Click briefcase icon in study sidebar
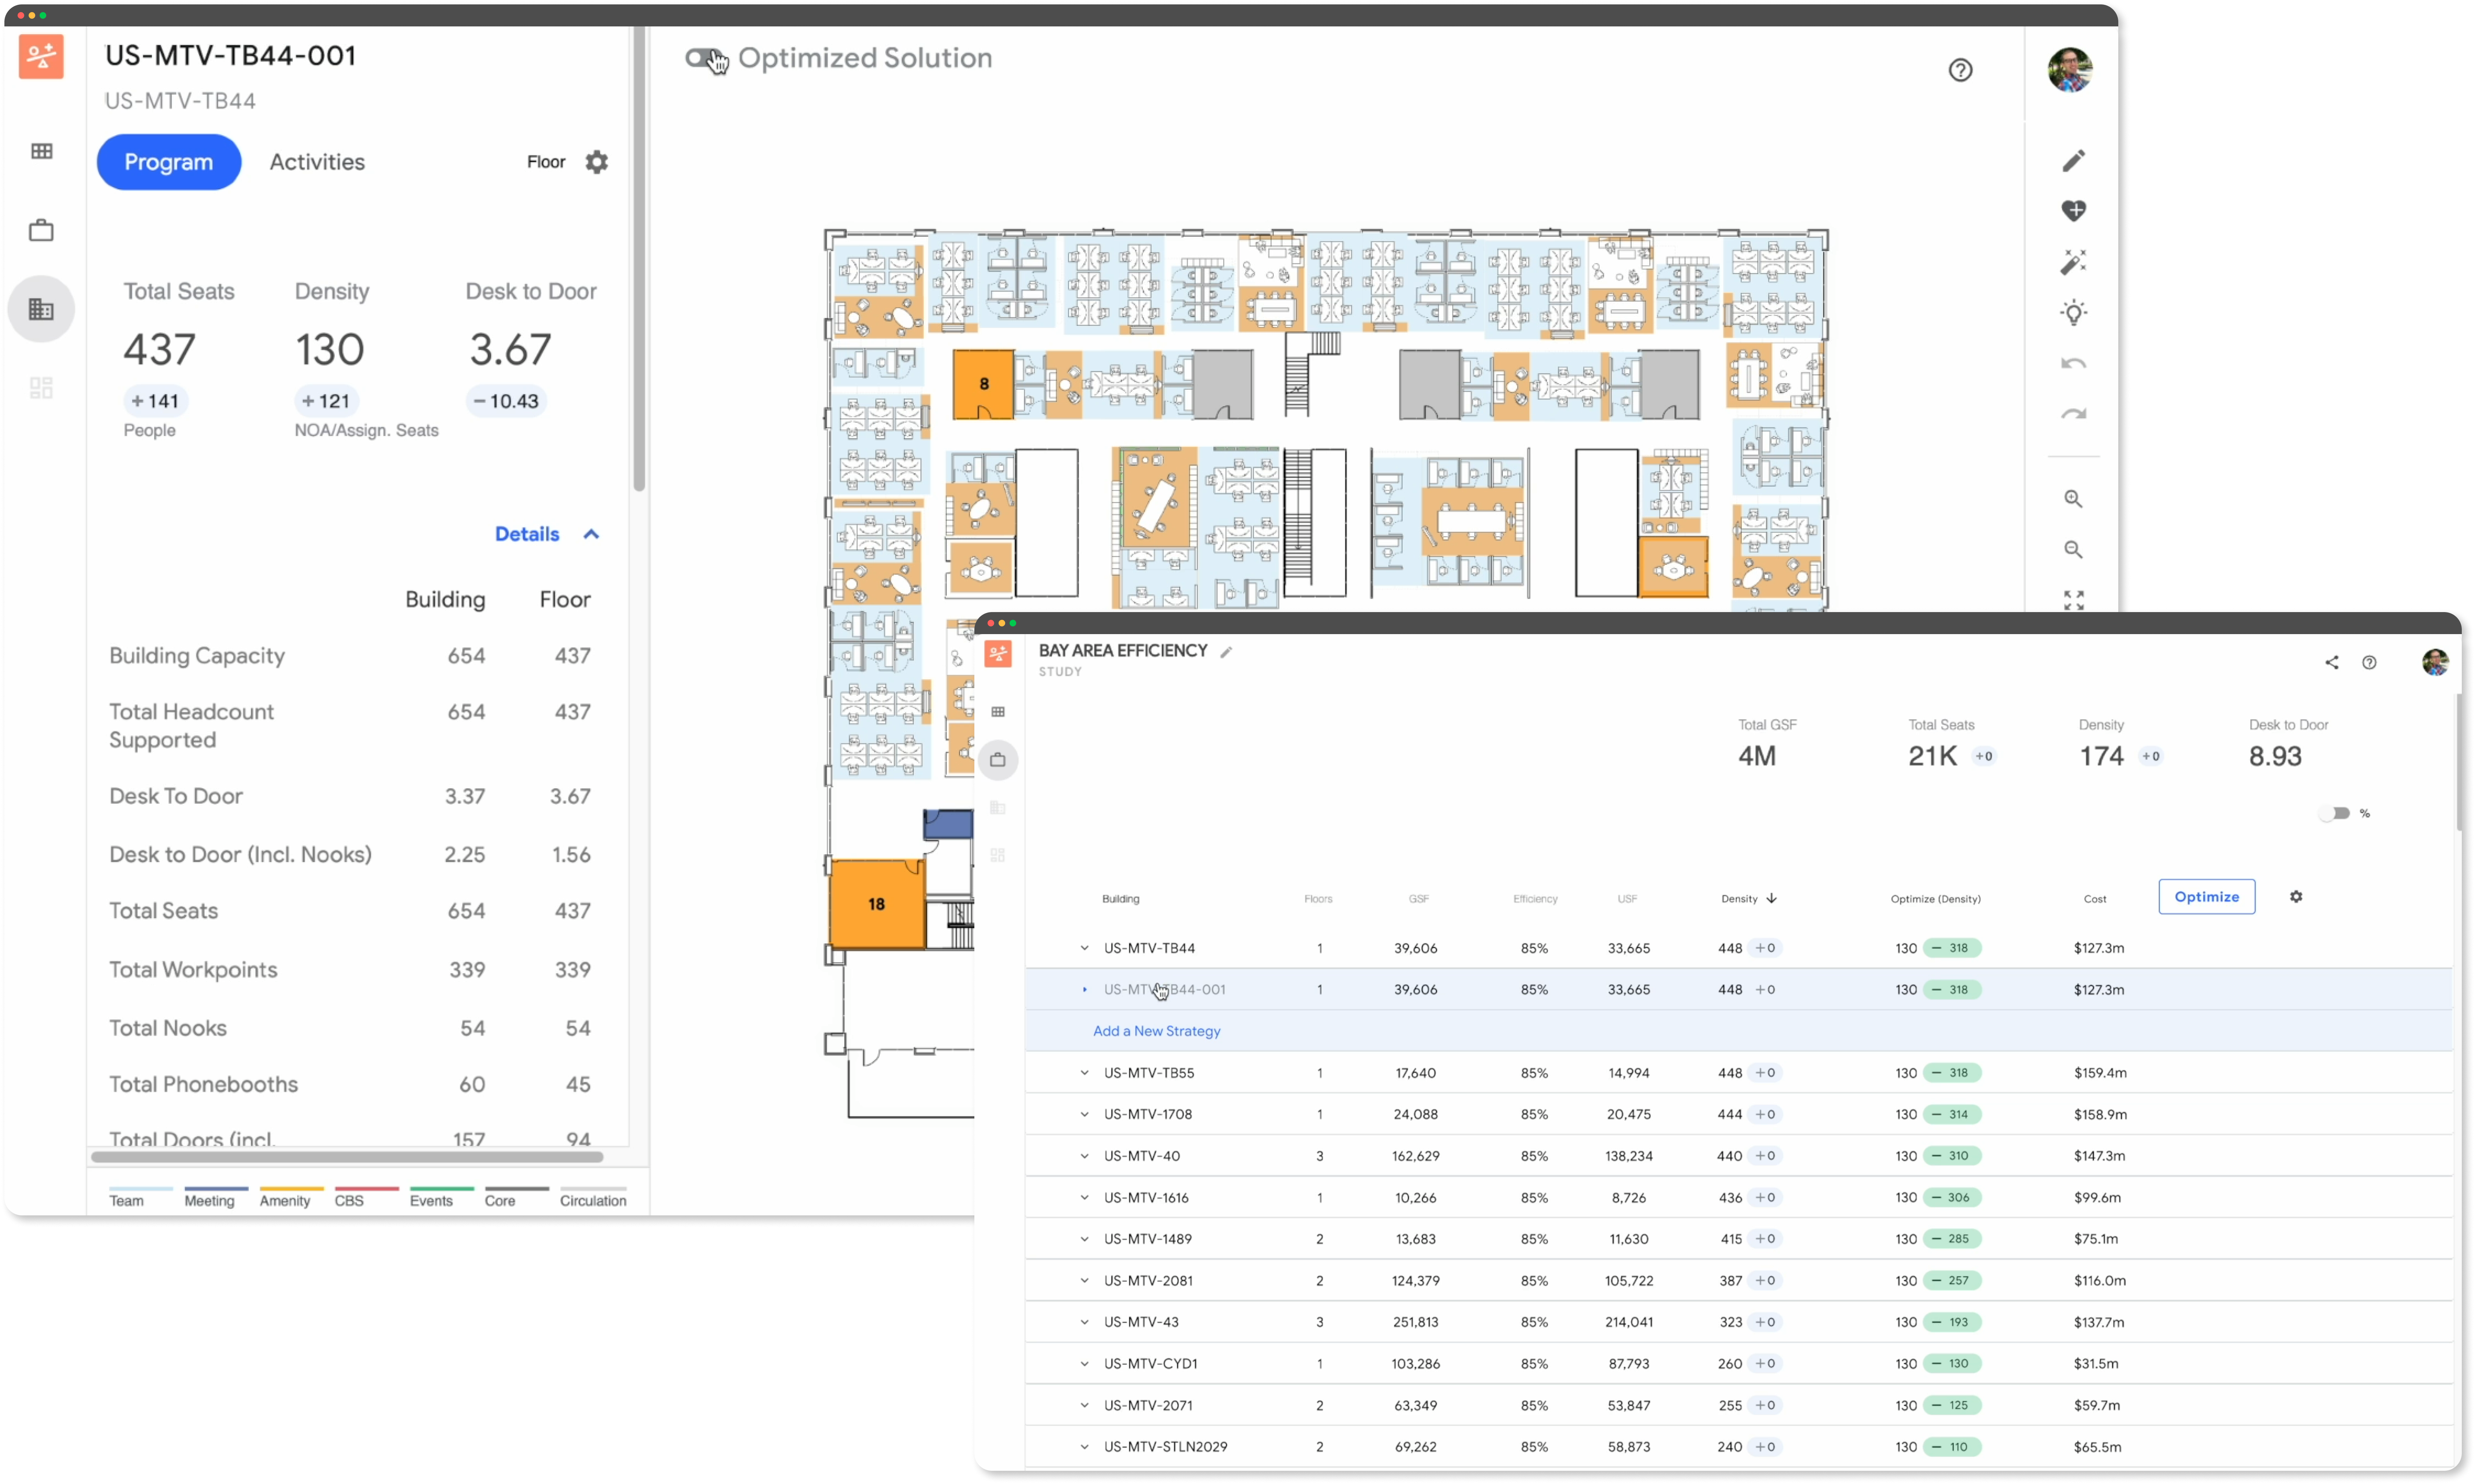Viewport: 2475px width, 1484px height. 997,760
